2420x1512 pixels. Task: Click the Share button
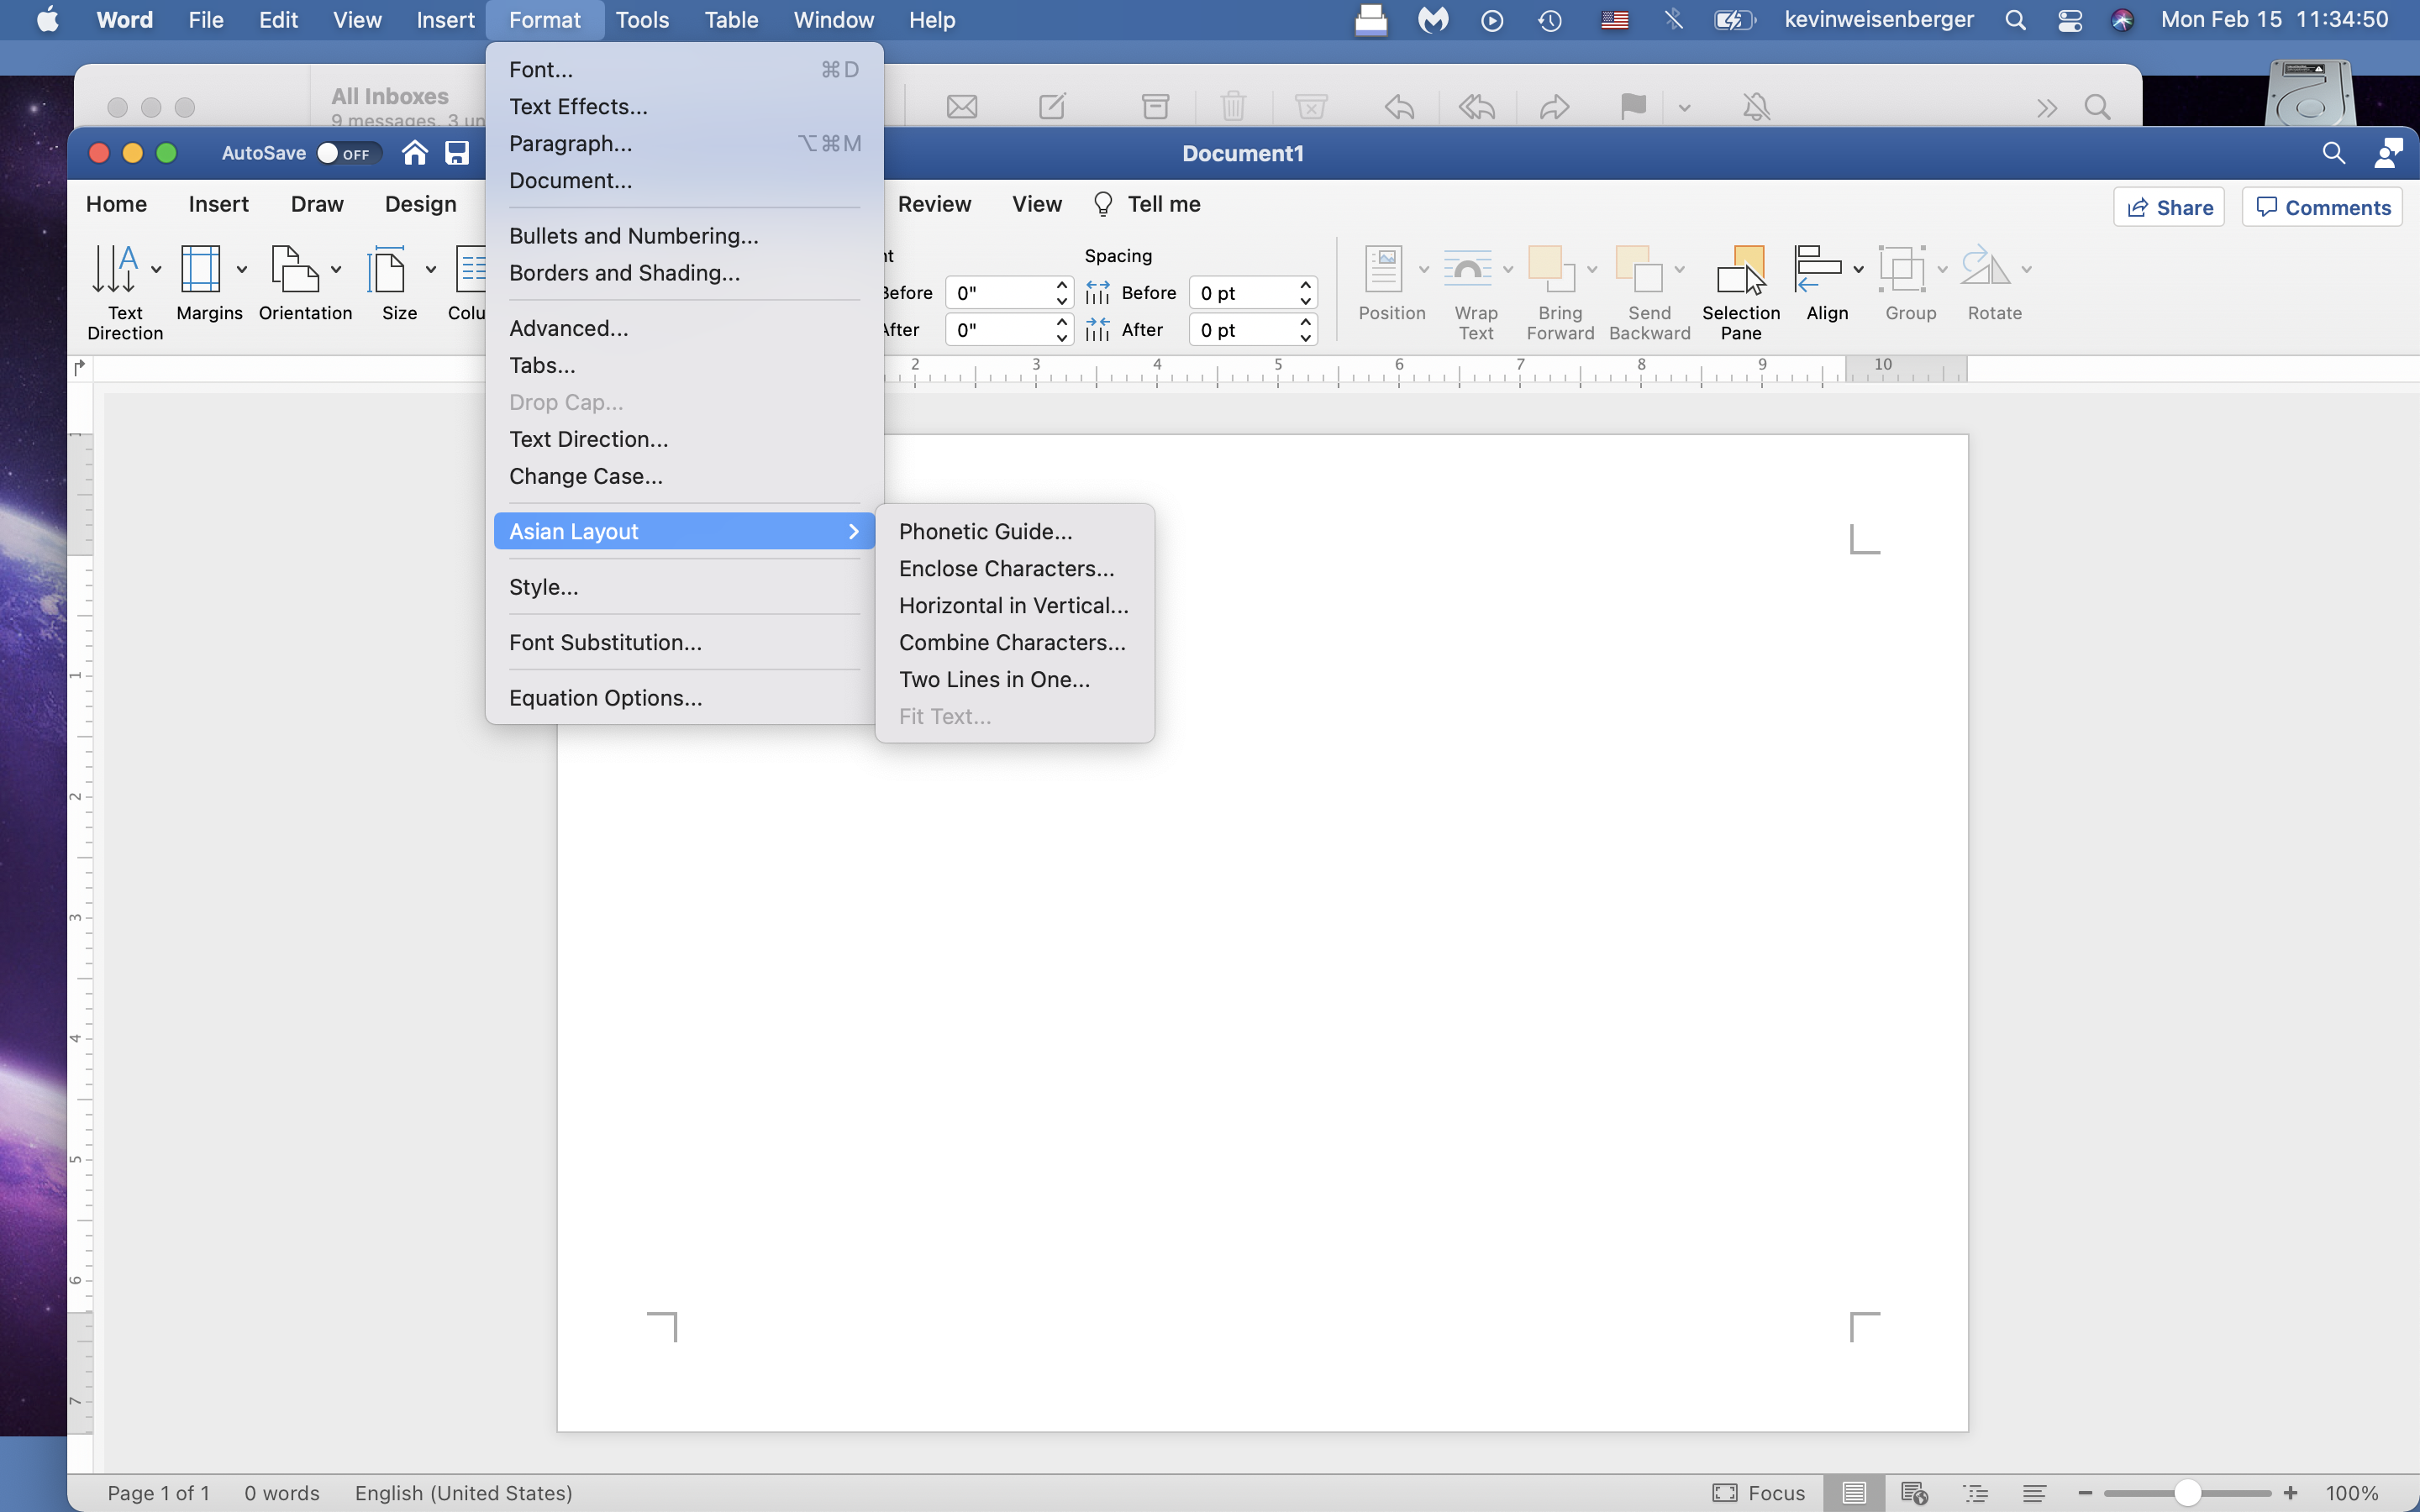(2168, 207)
